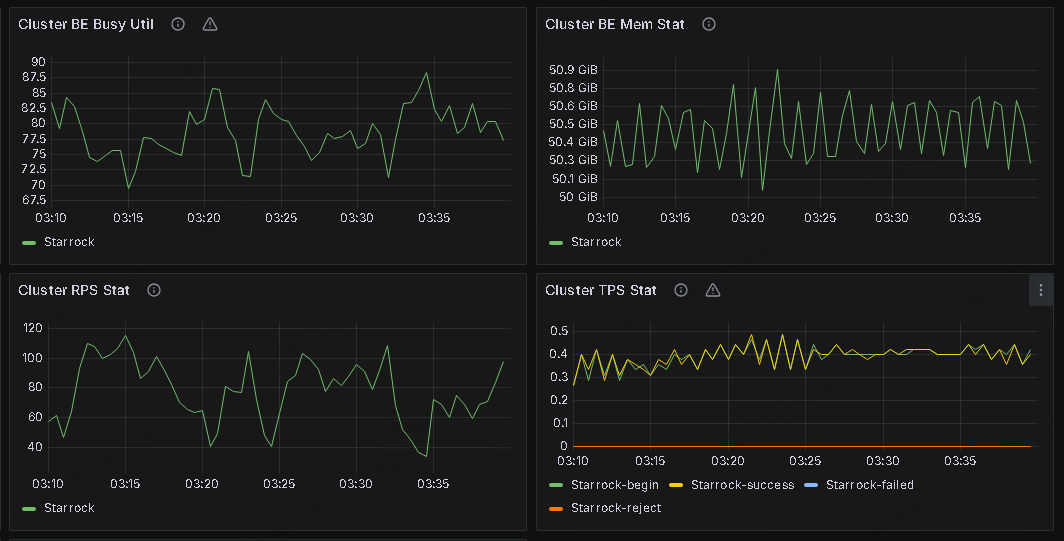Click warning triangle on Cluster BE Busy Util
Image resolution: width=1064 pixels, height=541 pixels.
[x=209, y=24]
